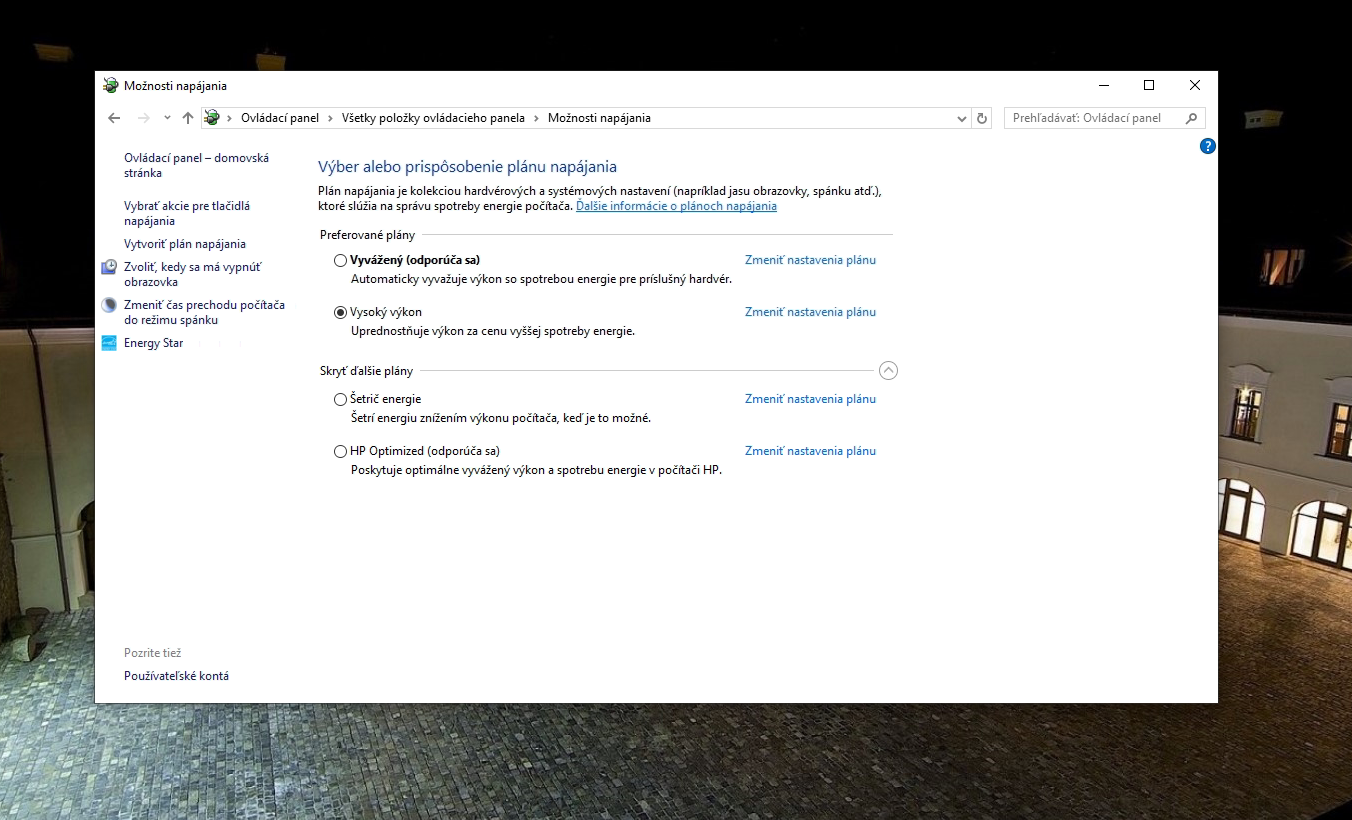Viewport: 1352px width, 820px height.
Task: Click the moon icon for sleep settings
Action: click(x=109, y=305)
